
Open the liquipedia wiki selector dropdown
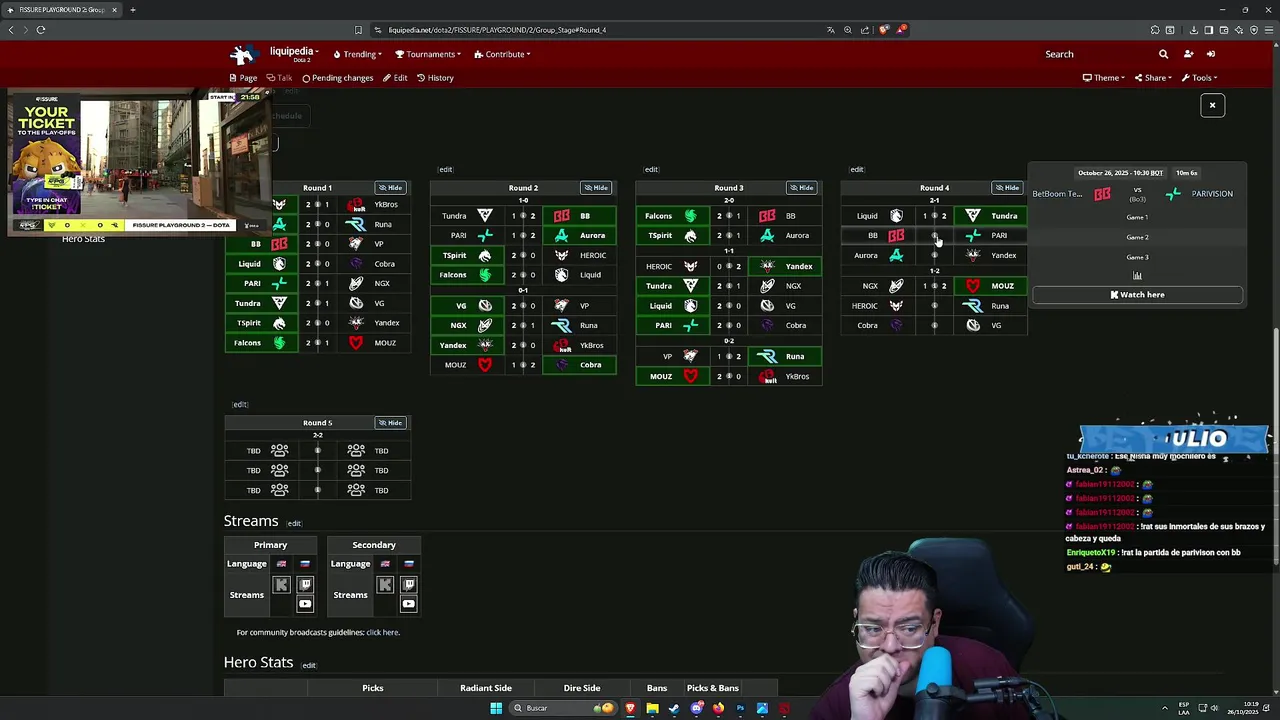pyautogui.click(x=294, y=53)
